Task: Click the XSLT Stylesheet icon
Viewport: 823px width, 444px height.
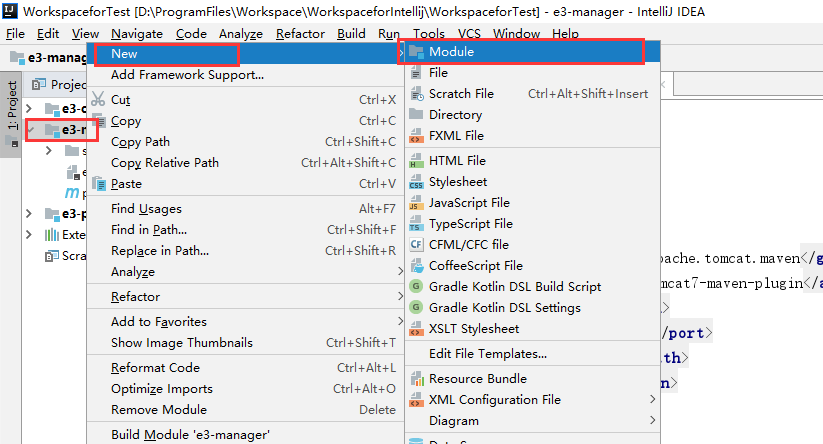Action: tap(416, 329)
